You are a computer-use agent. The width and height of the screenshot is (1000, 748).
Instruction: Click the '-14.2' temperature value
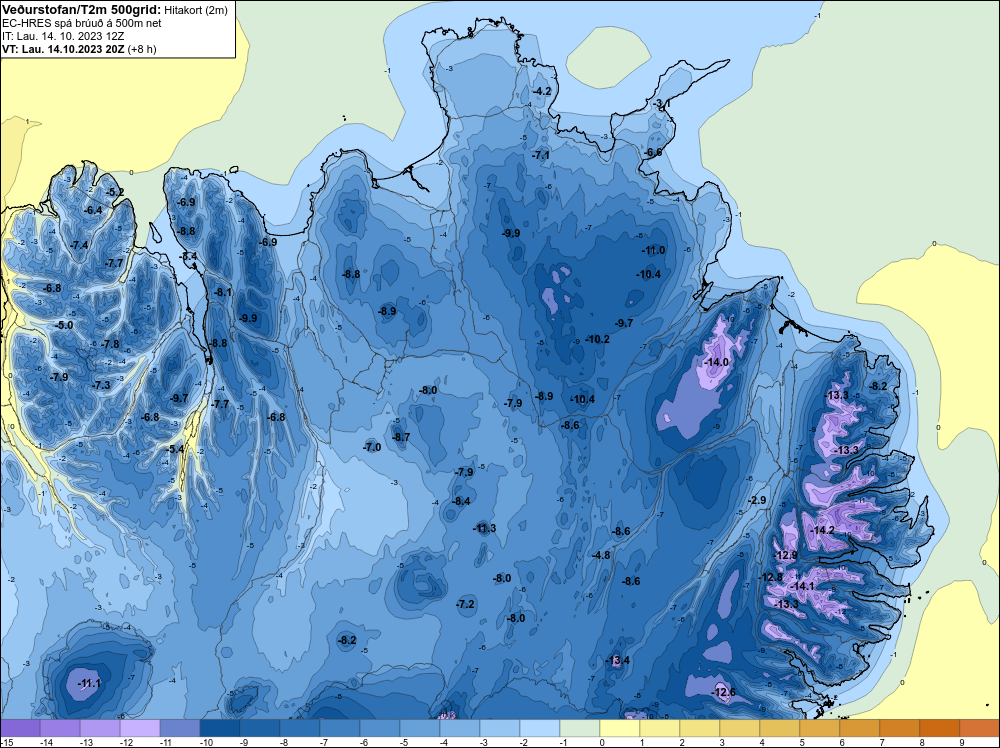coord(821,531)
